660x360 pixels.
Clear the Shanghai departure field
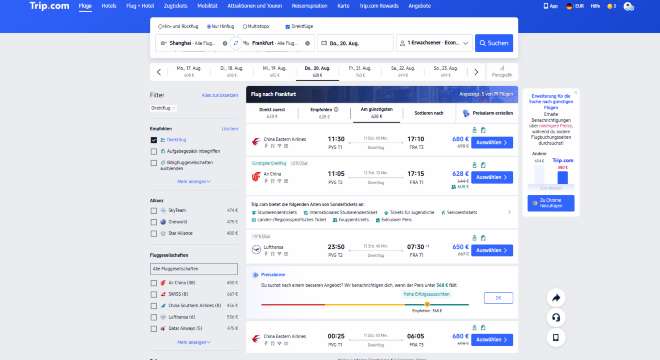(225, 43)
